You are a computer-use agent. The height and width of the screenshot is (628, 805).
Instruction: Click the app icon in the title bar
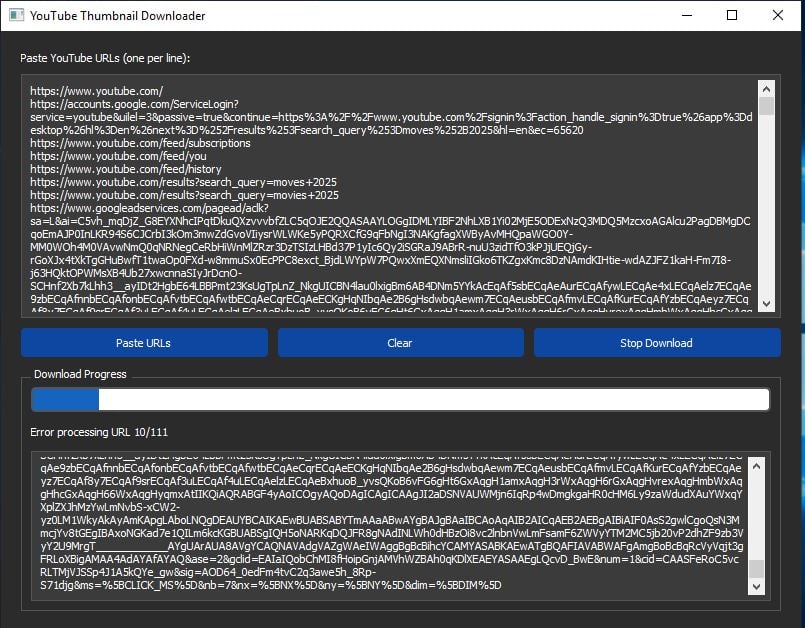tap(13, 15)
